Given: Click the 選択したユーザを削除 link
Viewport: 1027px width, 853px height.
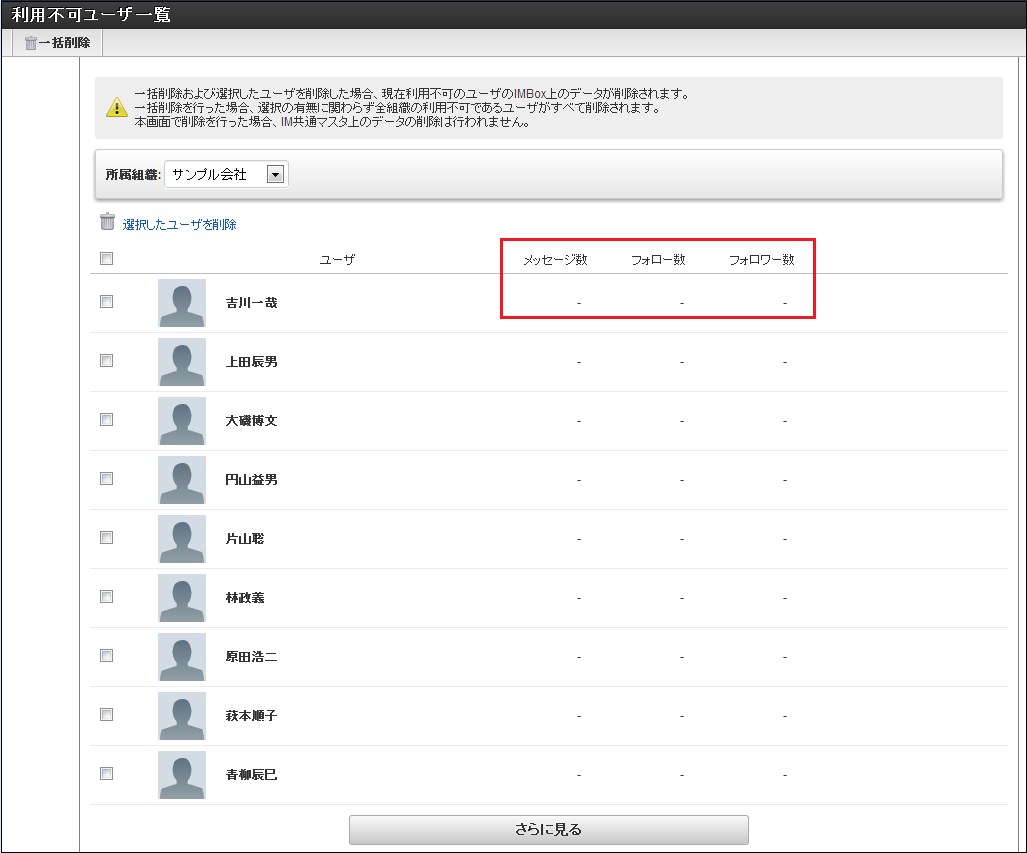Looking at the screenshot, I should pos(179,225).
